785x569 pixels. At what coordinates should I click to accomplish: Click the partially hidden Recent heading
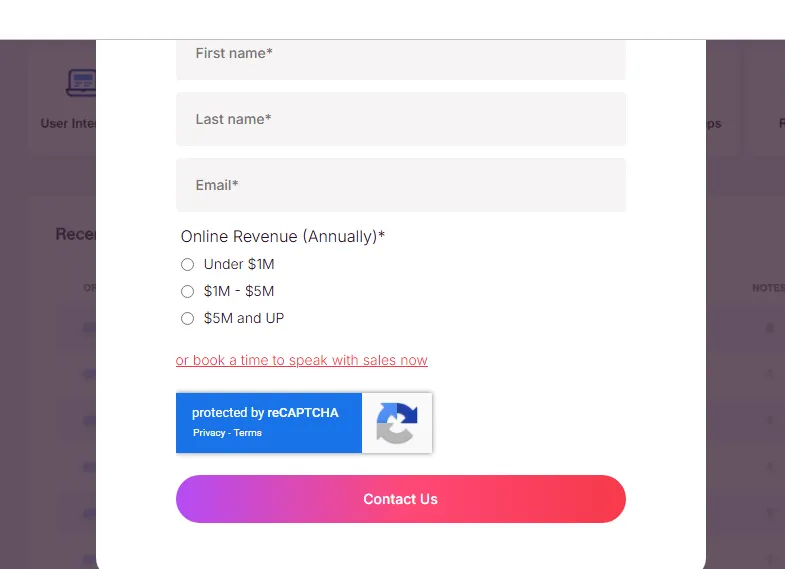pyautogui.click(x=75, y=234)
